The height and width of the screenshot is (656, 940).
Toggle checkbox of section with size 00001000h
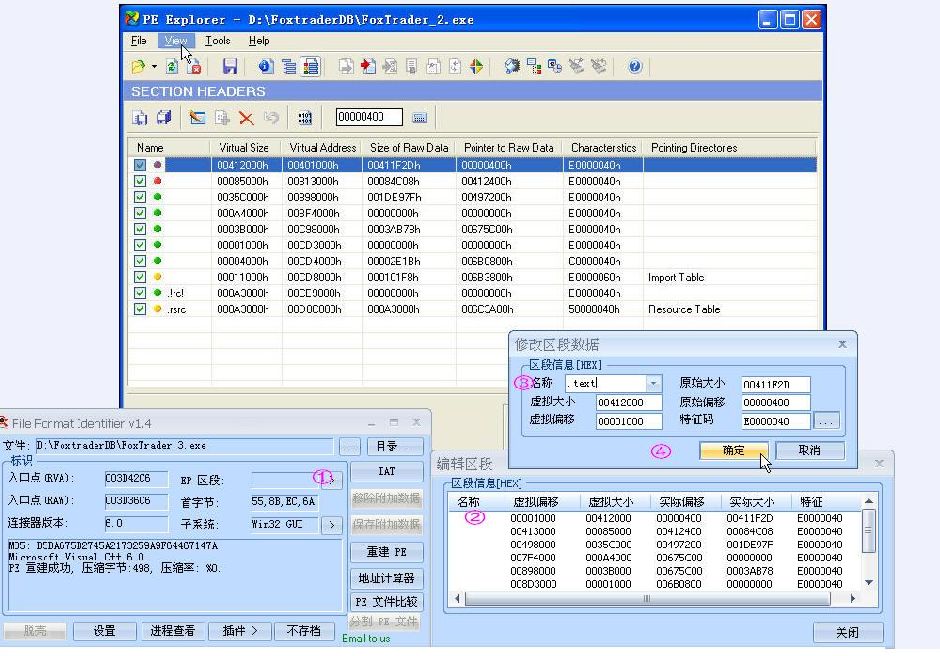coord(140,245)
